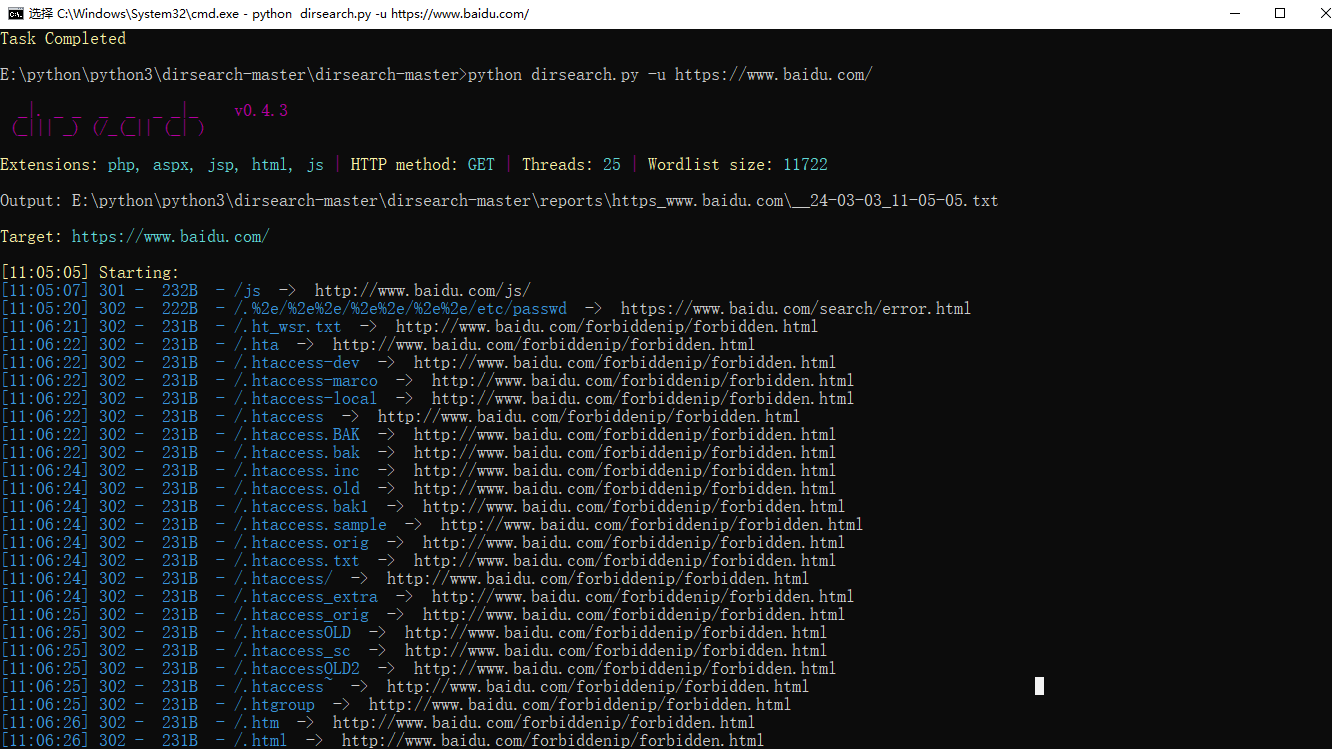This screenshot has height=749, width=1333.
Task: Click the /.htaccessOLD2 result path
Action: click(x=297, y=669)
